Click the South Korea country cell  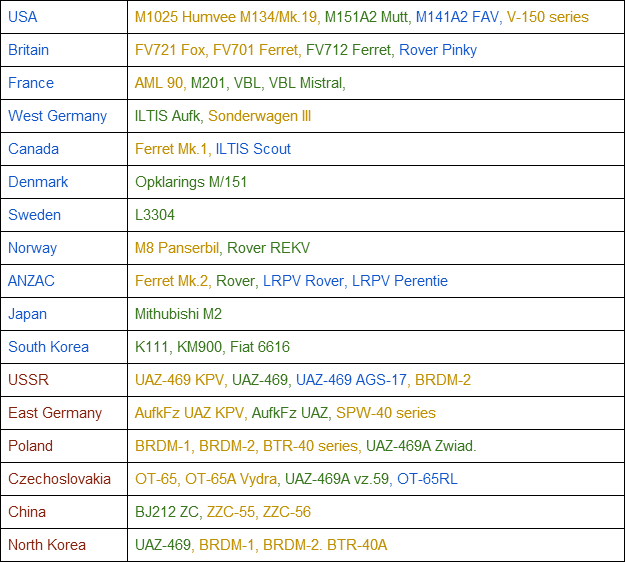[64, 347]
